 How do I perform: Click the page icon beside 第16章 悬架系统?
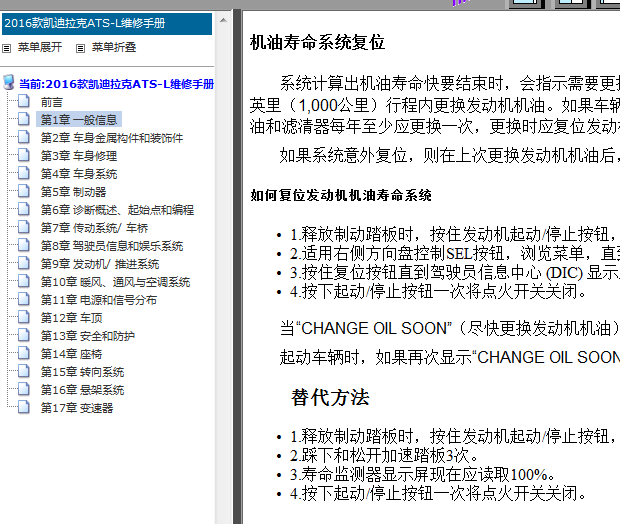pos(24,389)
